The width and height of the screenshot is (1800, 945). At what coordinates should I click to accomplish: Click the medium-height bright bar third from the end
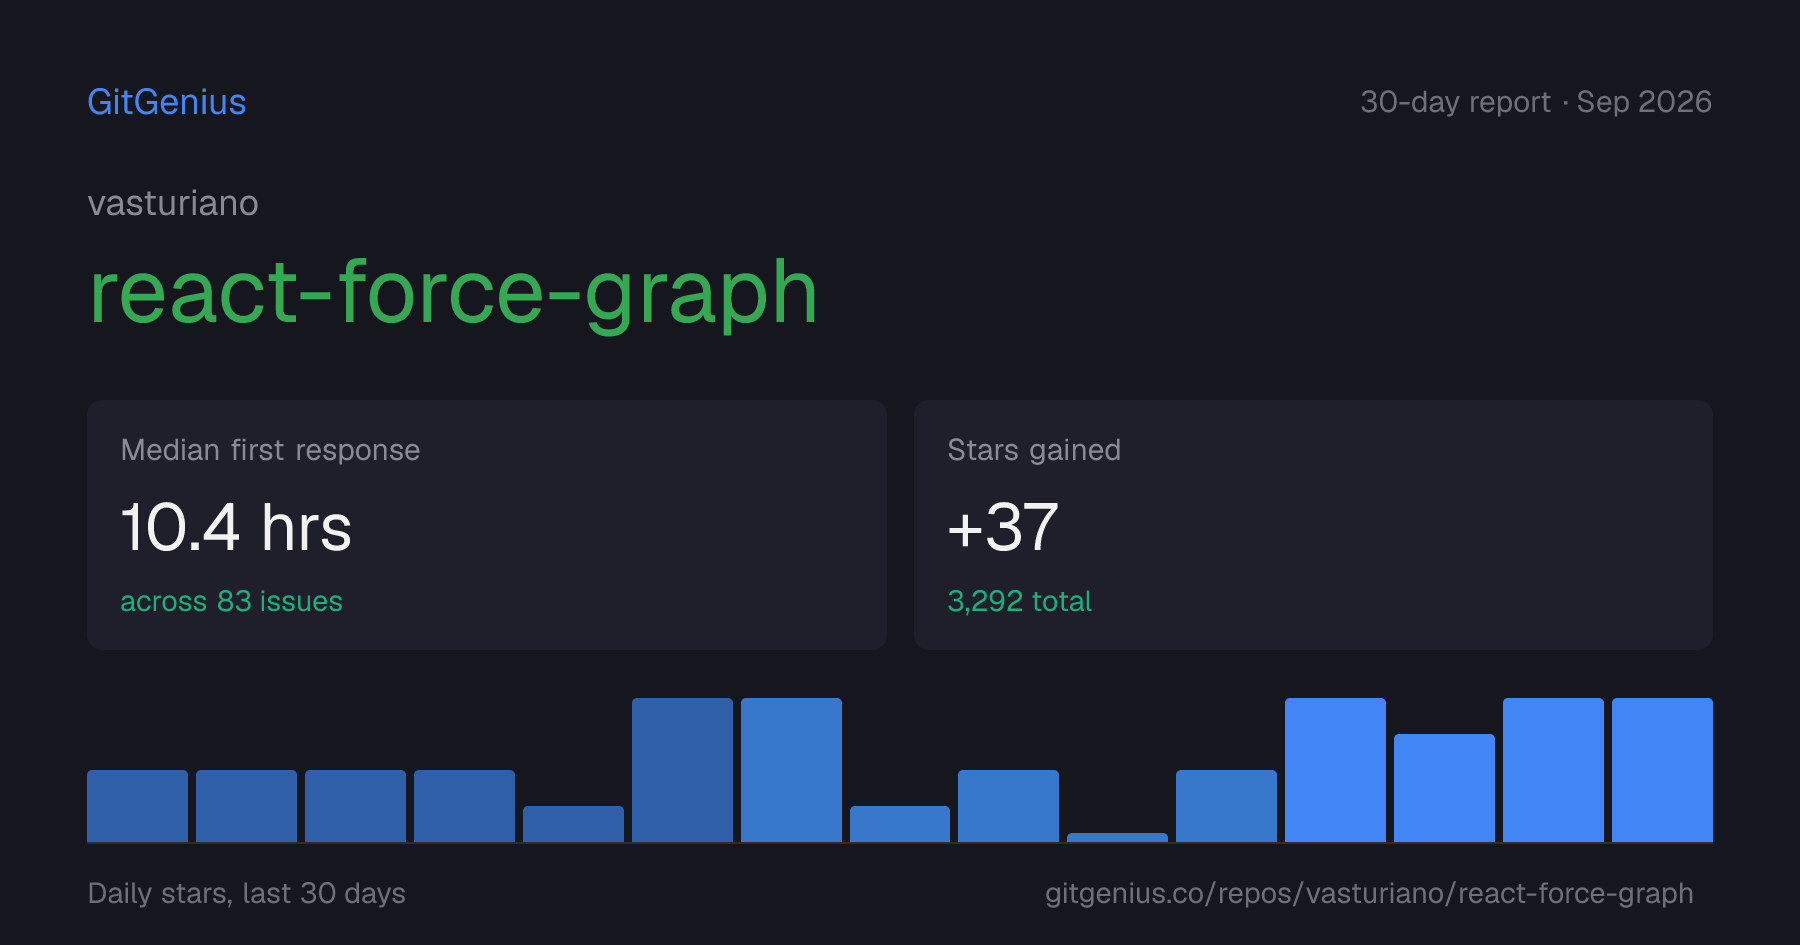point(1444,788)
